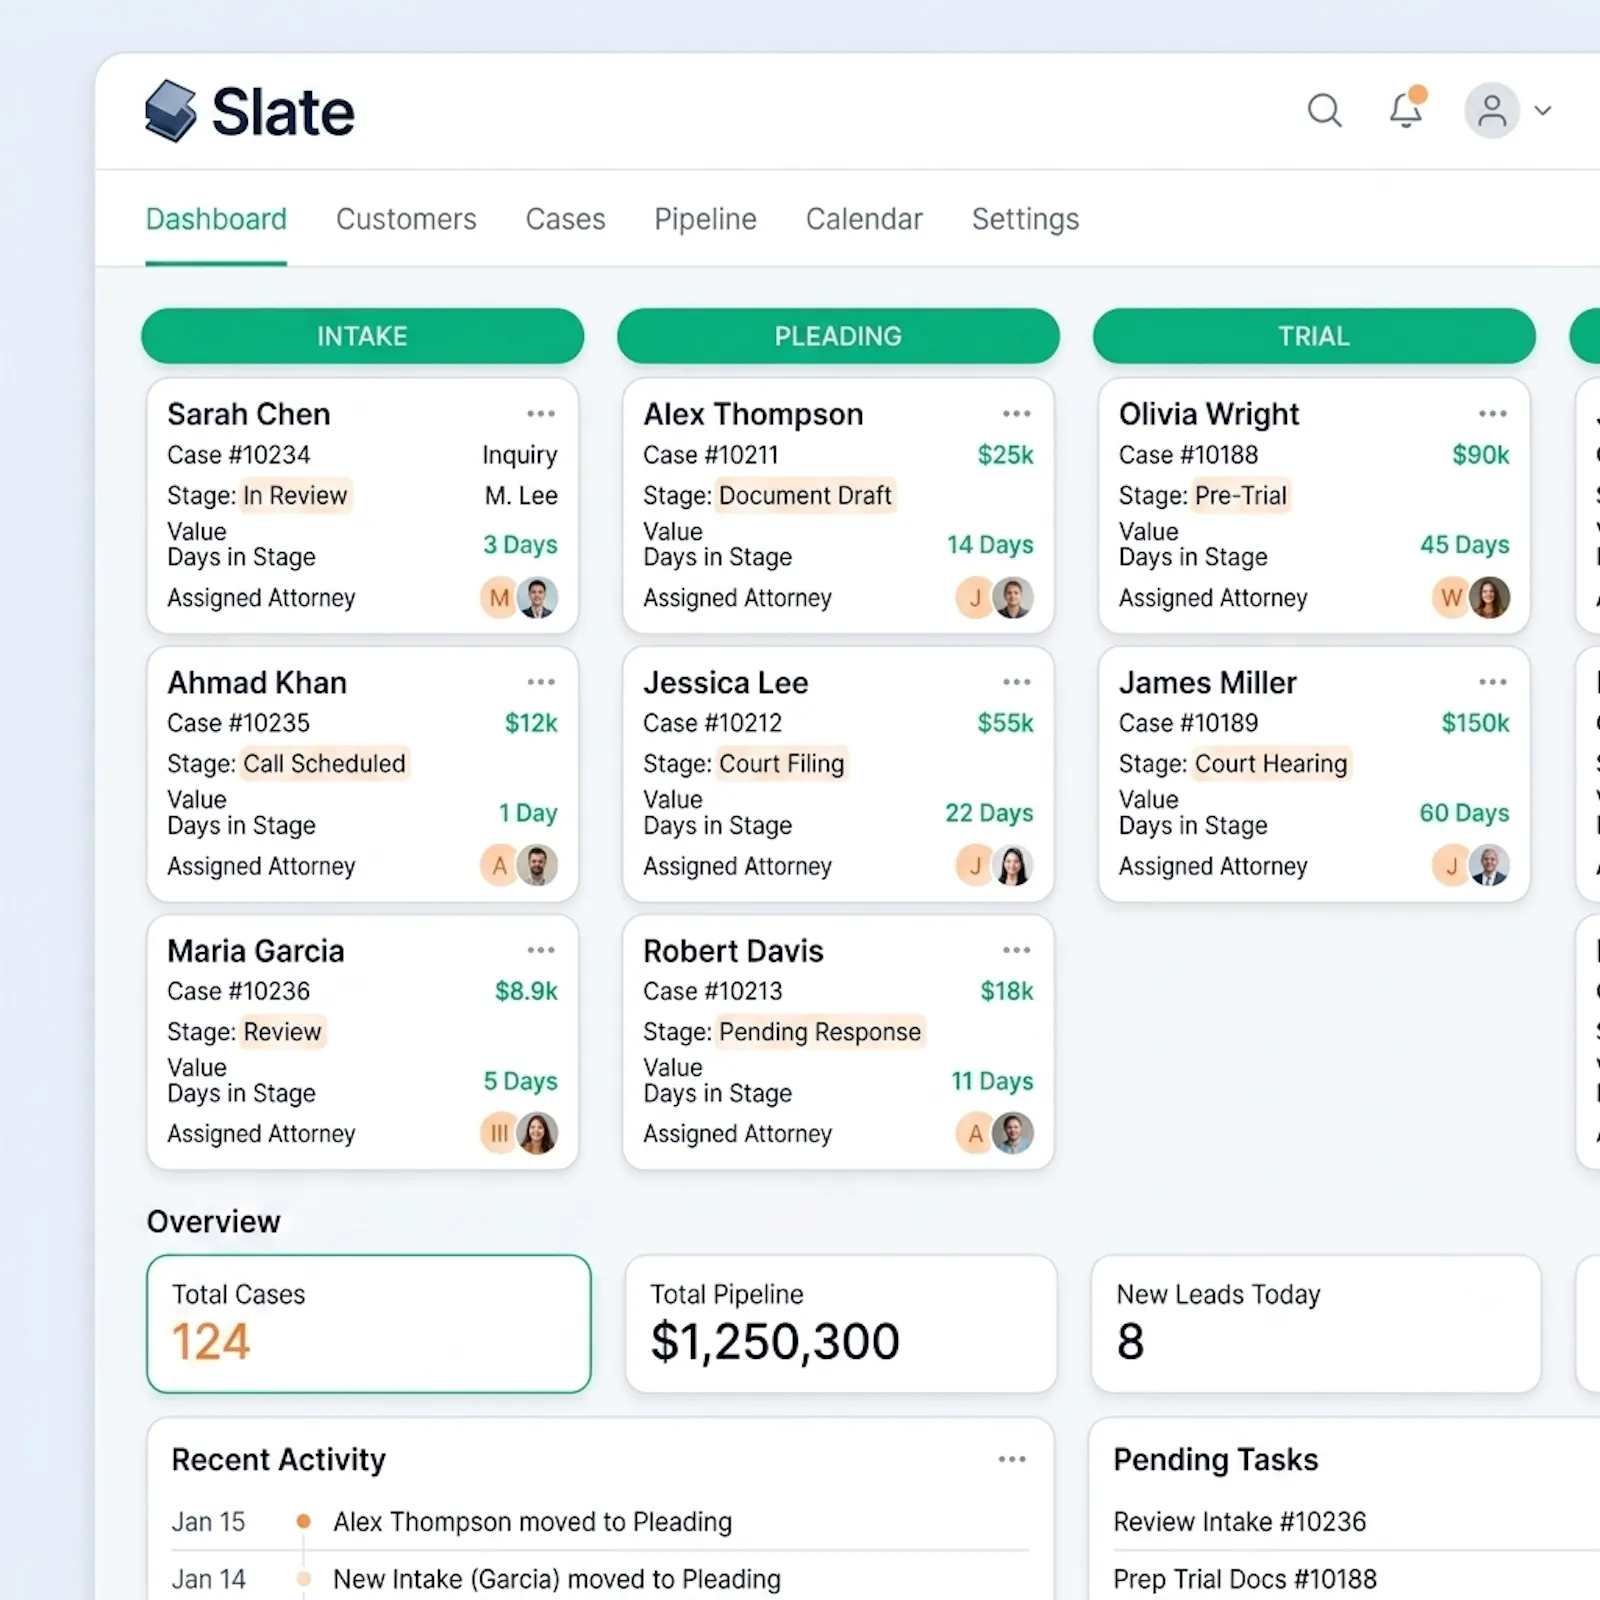Click the user profile avatar icon
The width and height of the screenshot is (1600, 1600).
(x=1492, y=110)
